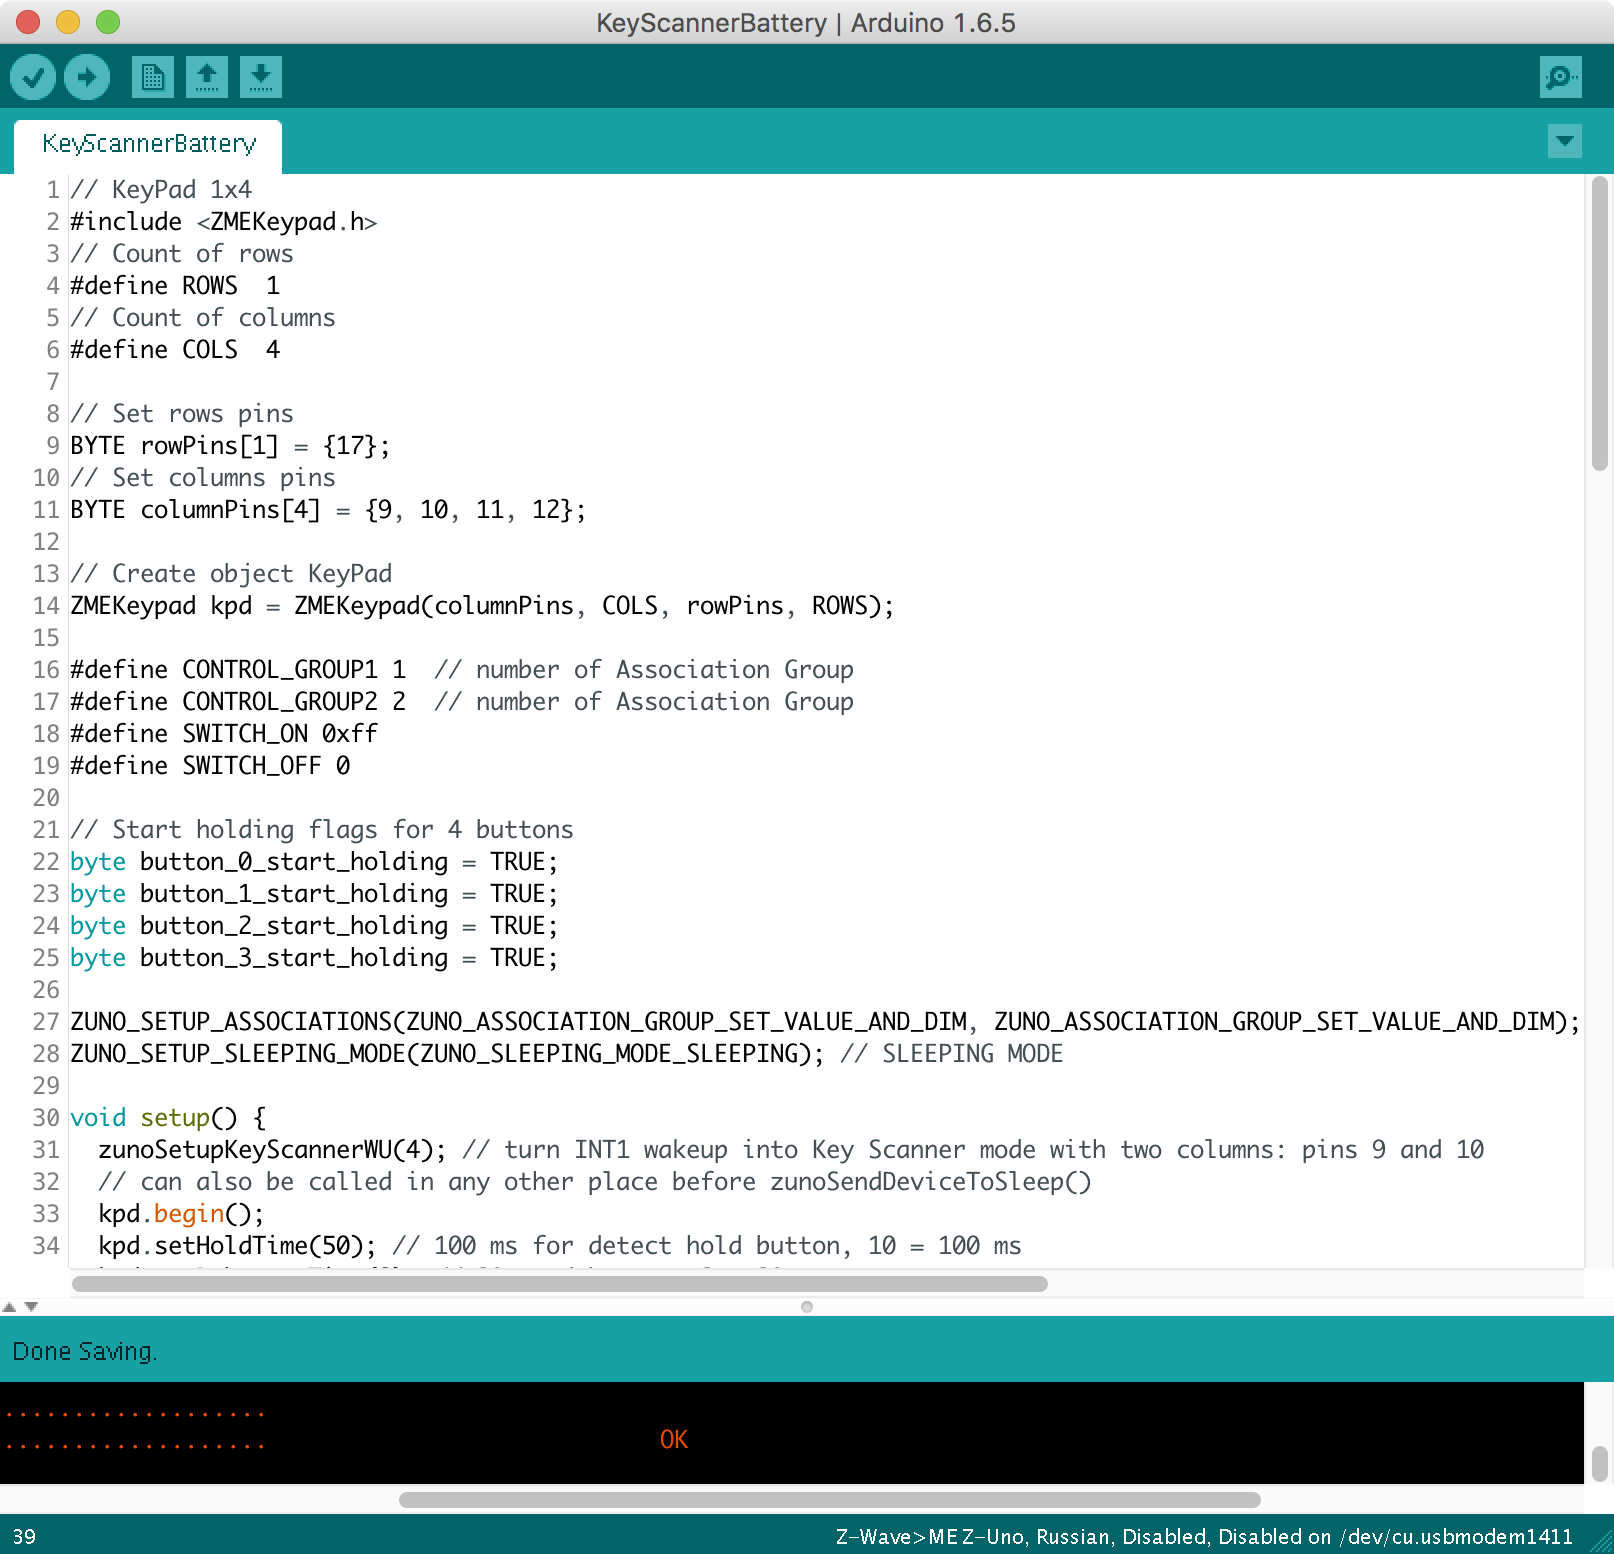Click the '// Start holding flags' comment
1614x1554 pixels.
click(x=322, y=830)
